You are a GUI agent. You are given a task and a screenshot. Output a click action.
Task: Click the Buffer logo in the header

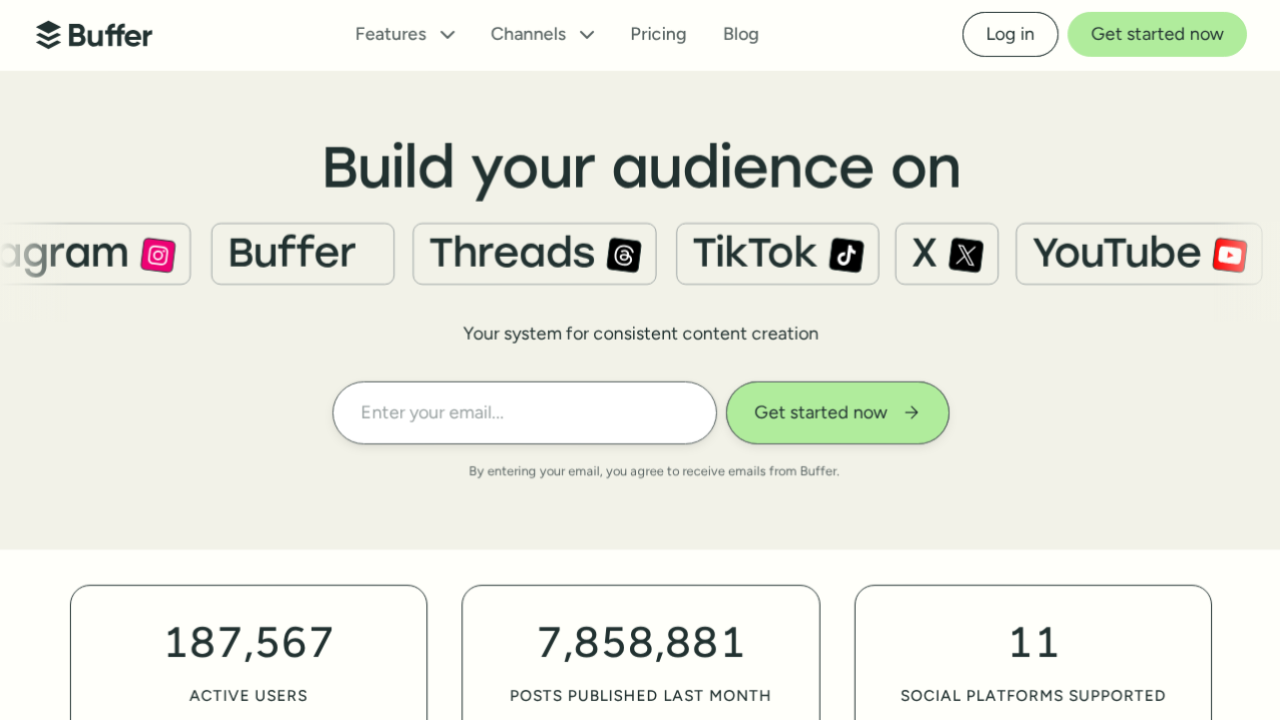point(94,35)
